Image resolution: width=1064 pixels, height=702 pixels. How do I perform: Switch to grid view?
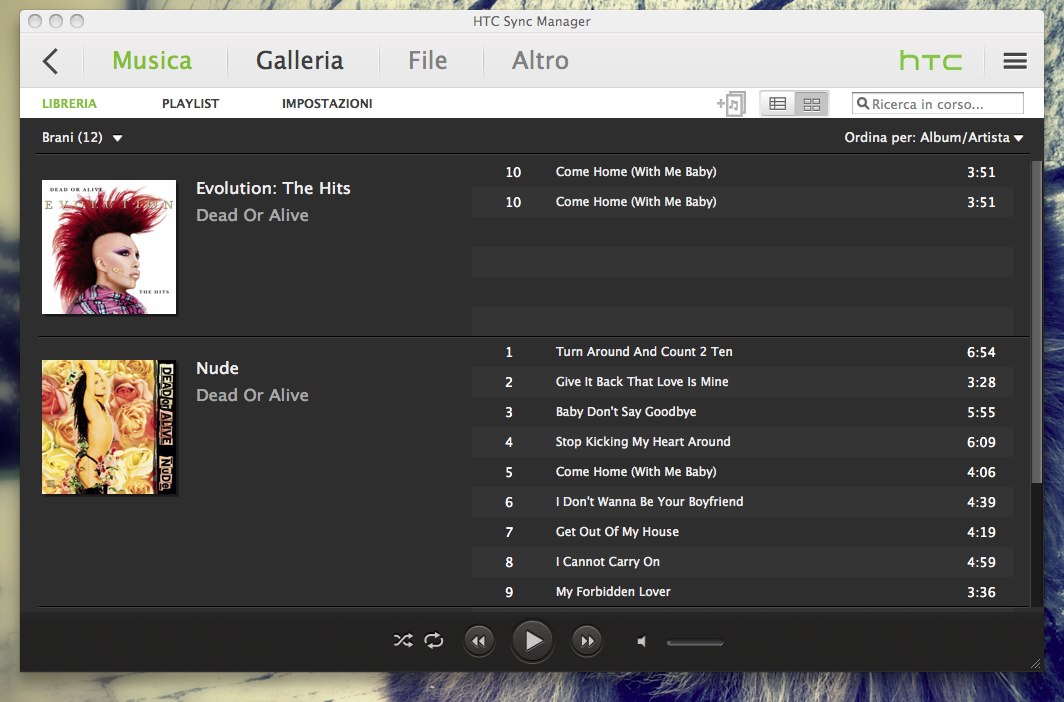click(812, 104)
